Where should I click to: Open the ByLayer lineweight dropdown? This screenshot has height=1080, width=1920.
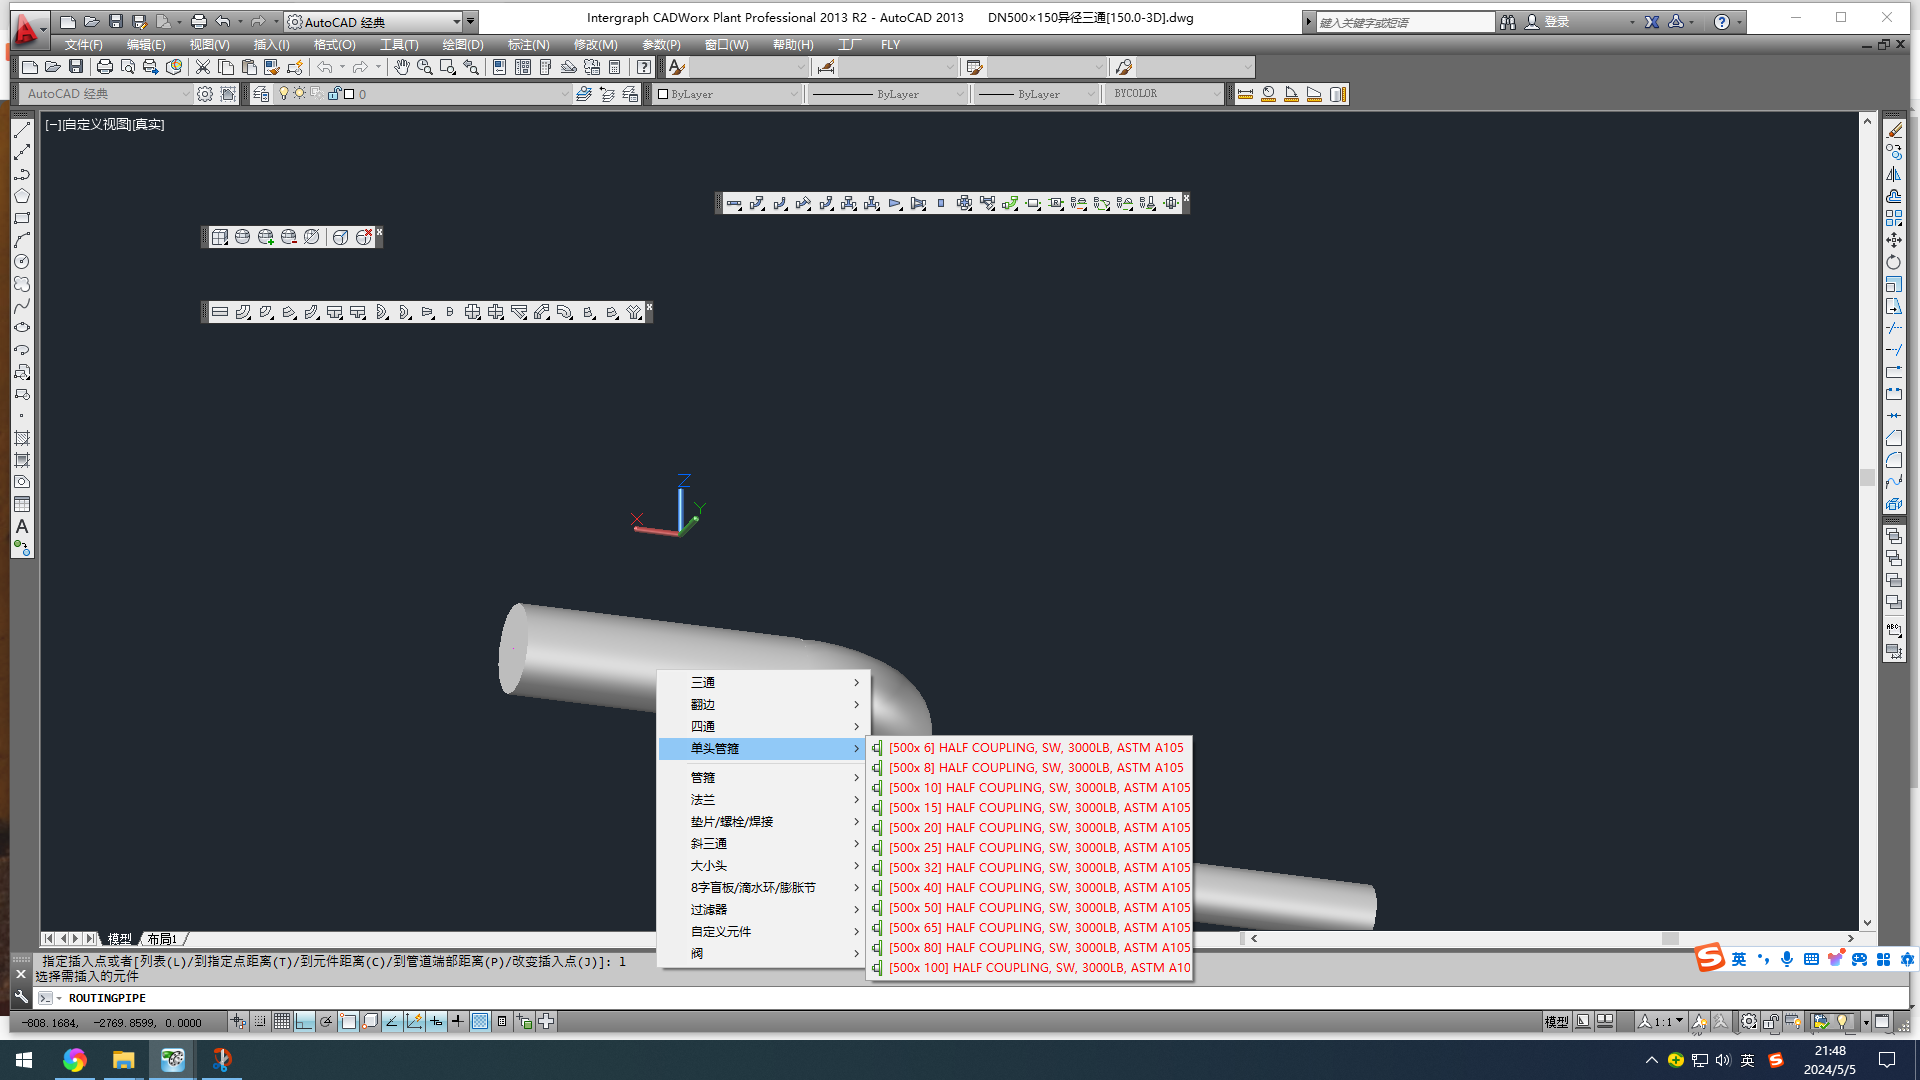pyautogui.click(x=1038, y=94)
